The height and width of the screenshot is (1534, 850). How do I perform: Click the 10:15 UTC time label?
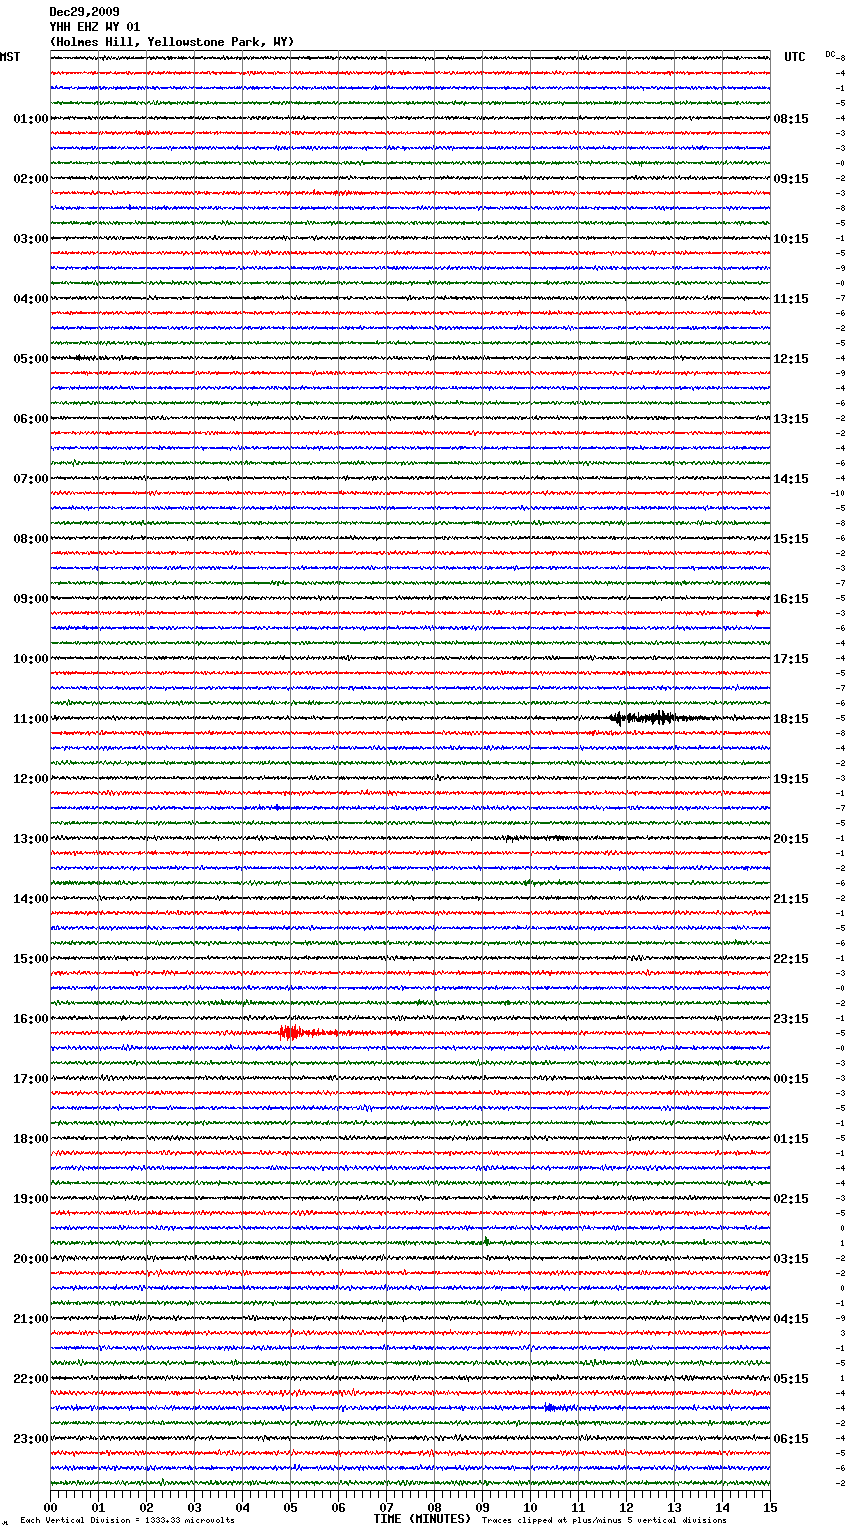tap(791, 239)
